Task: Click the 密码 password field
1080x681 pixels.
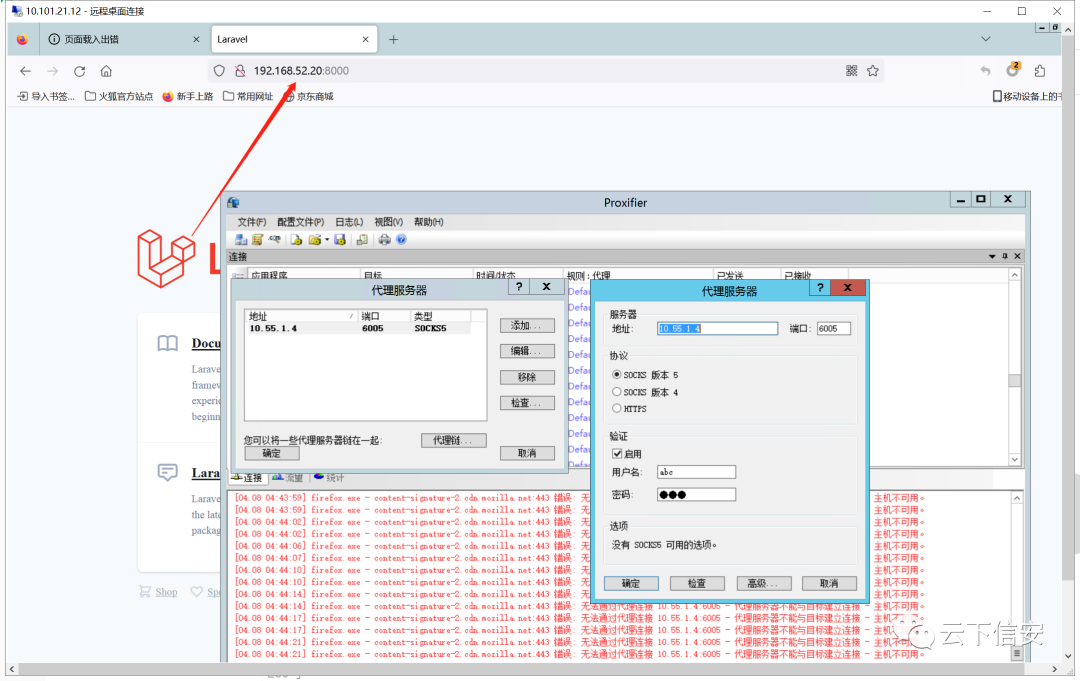Action: click(696, 494)
